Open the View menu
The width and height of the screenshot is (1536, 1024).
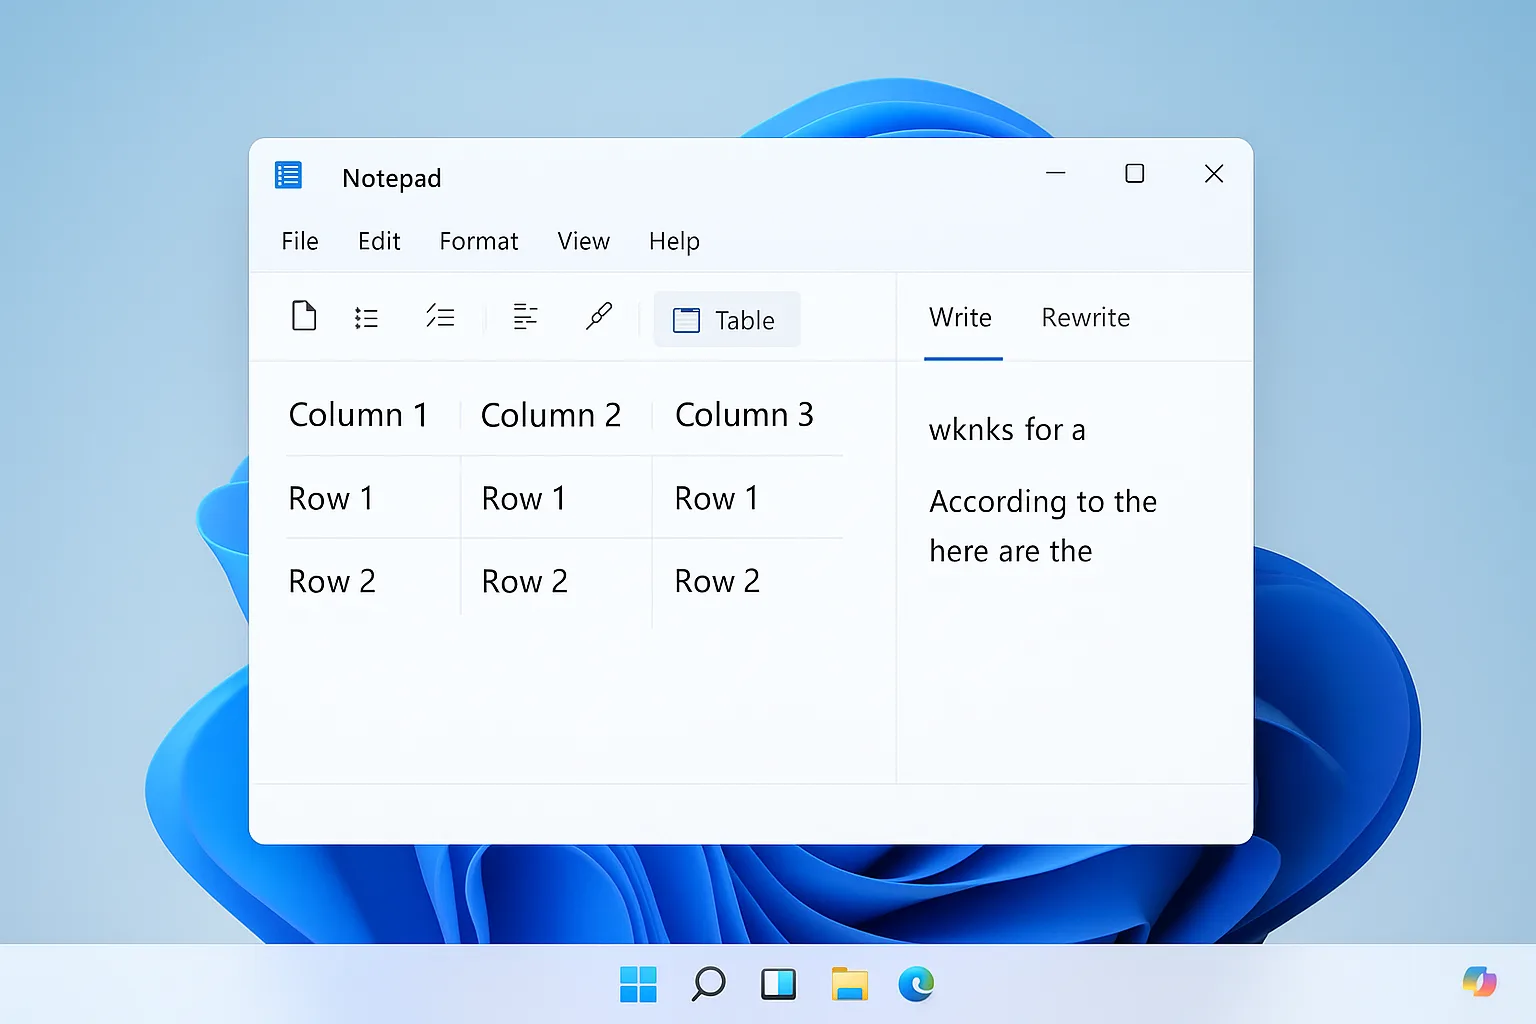tap(583, 241)
